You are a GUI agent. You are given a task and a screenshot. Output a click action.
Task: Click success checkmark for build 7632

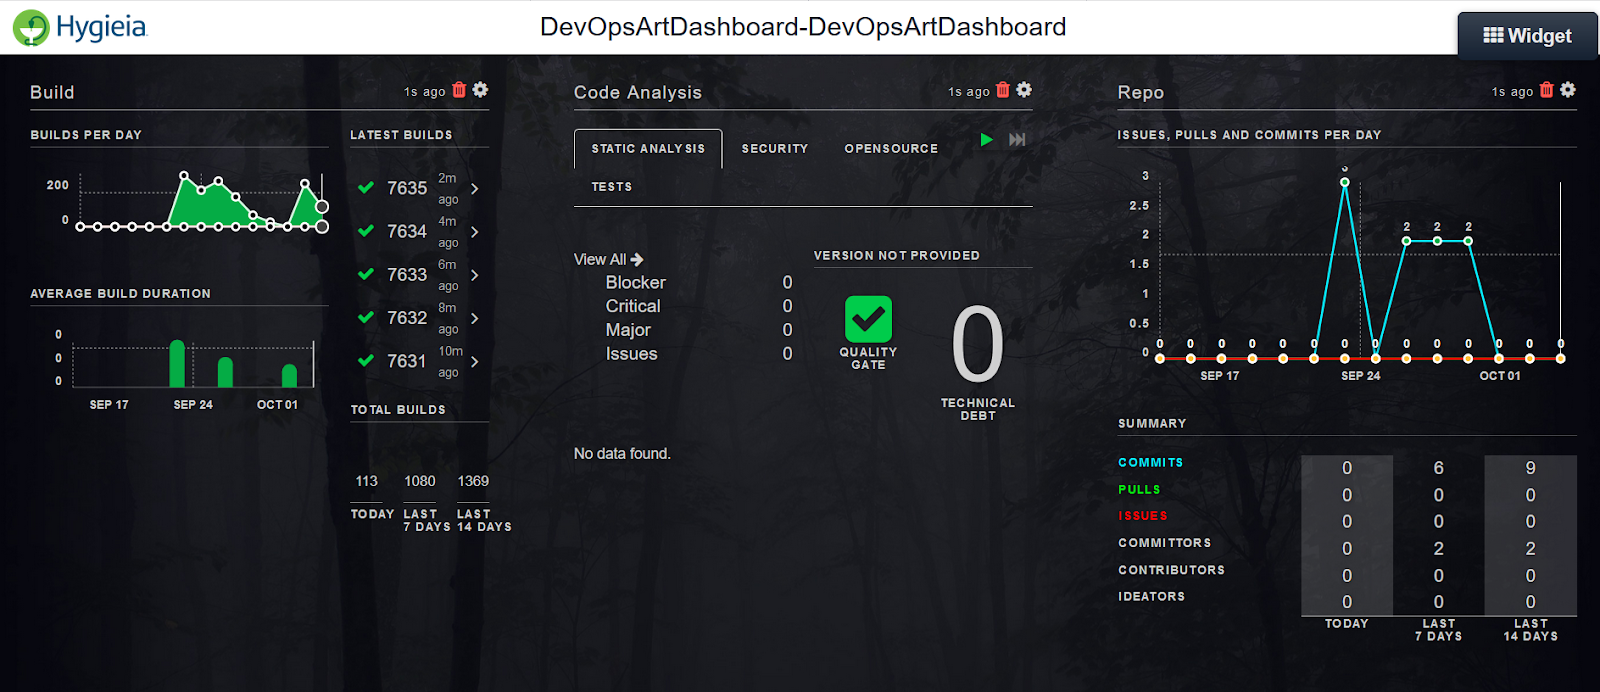coord(366,317)
